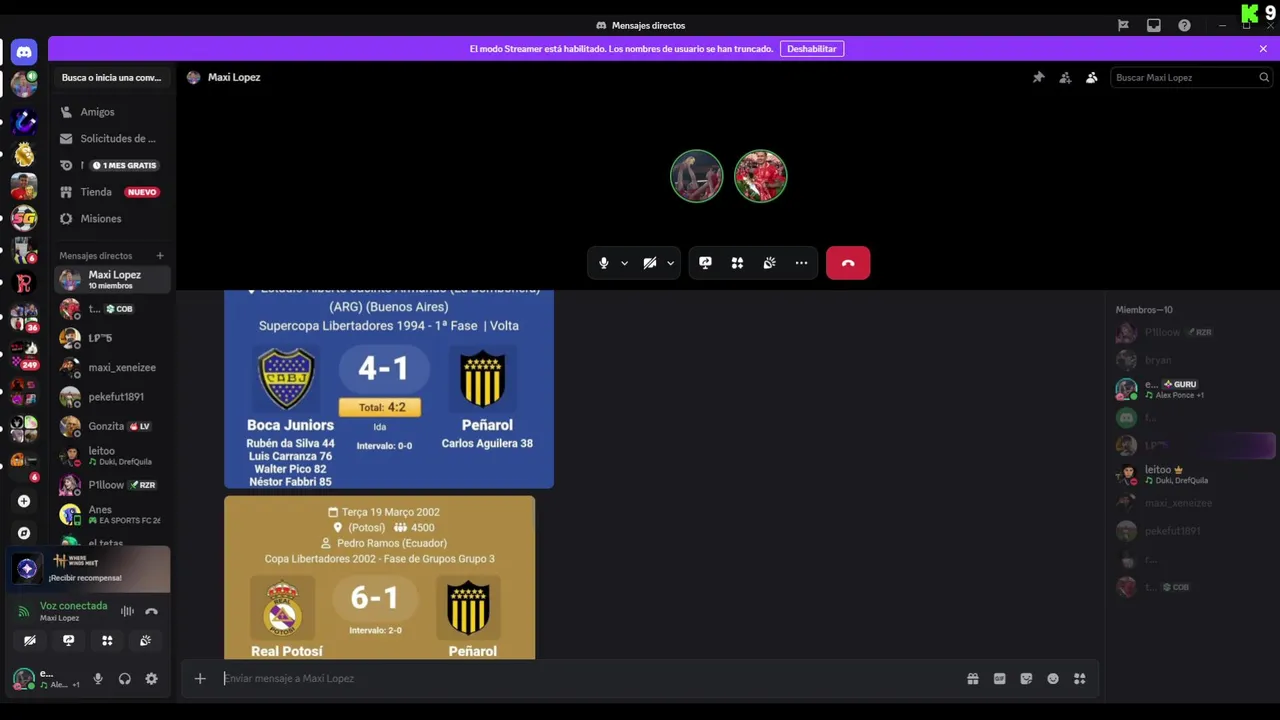The image size is (1280, 720).
Task: Add a server with the plus icon
Action: (24, 501)
